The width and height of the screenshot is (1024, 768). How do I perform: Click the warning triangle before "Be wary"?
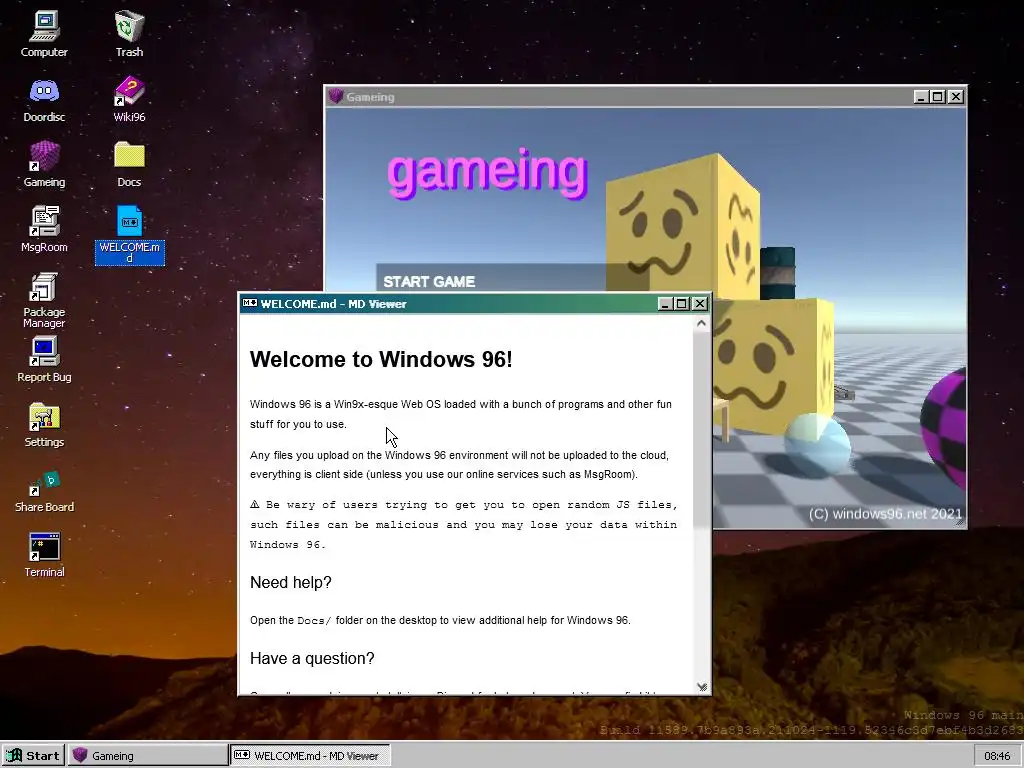point(255,504)
